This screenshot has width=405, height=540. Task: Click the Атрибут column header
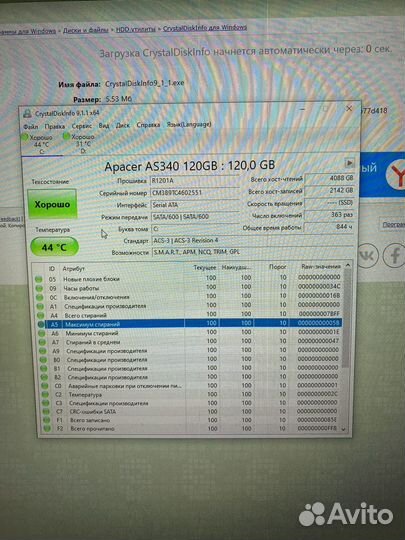73,269
